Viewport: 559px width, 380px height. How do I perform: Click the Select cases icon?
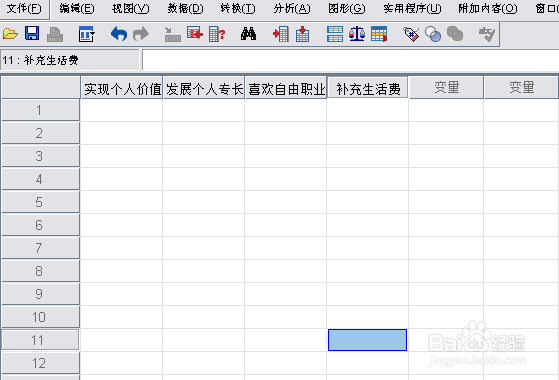click(x=379, y=34)
